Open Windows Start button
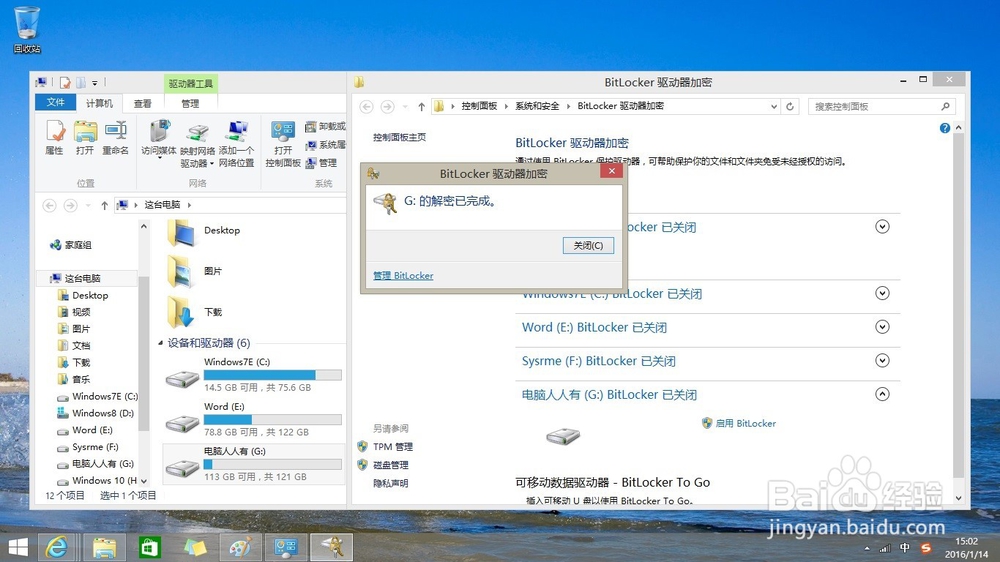The image size is (1000, 562). (18, 547)
